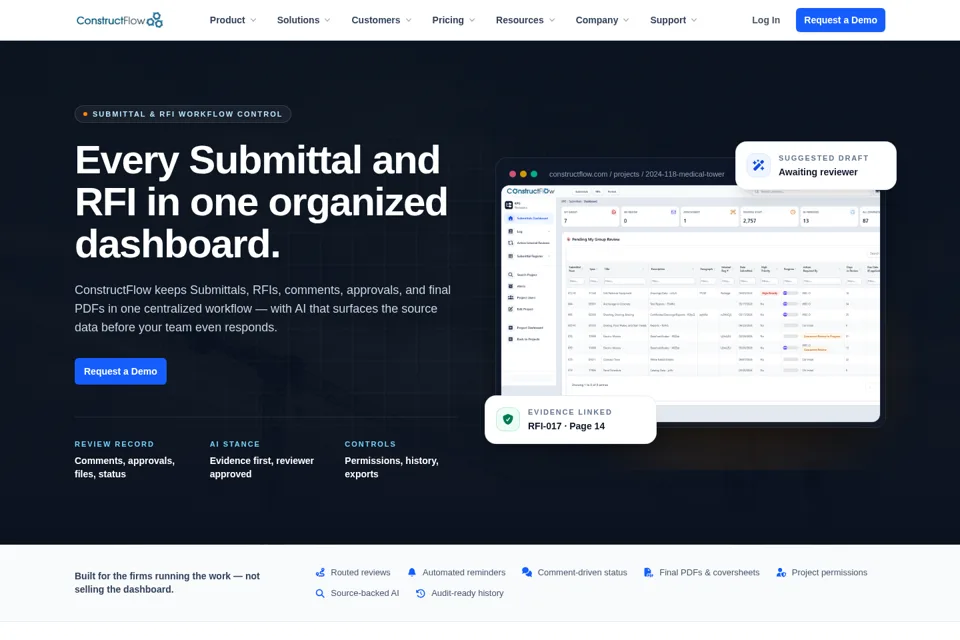Click the '2,757' stat in dashboard preview
Image resolution: width=960 pixels, height=640 pixels.
749,221
